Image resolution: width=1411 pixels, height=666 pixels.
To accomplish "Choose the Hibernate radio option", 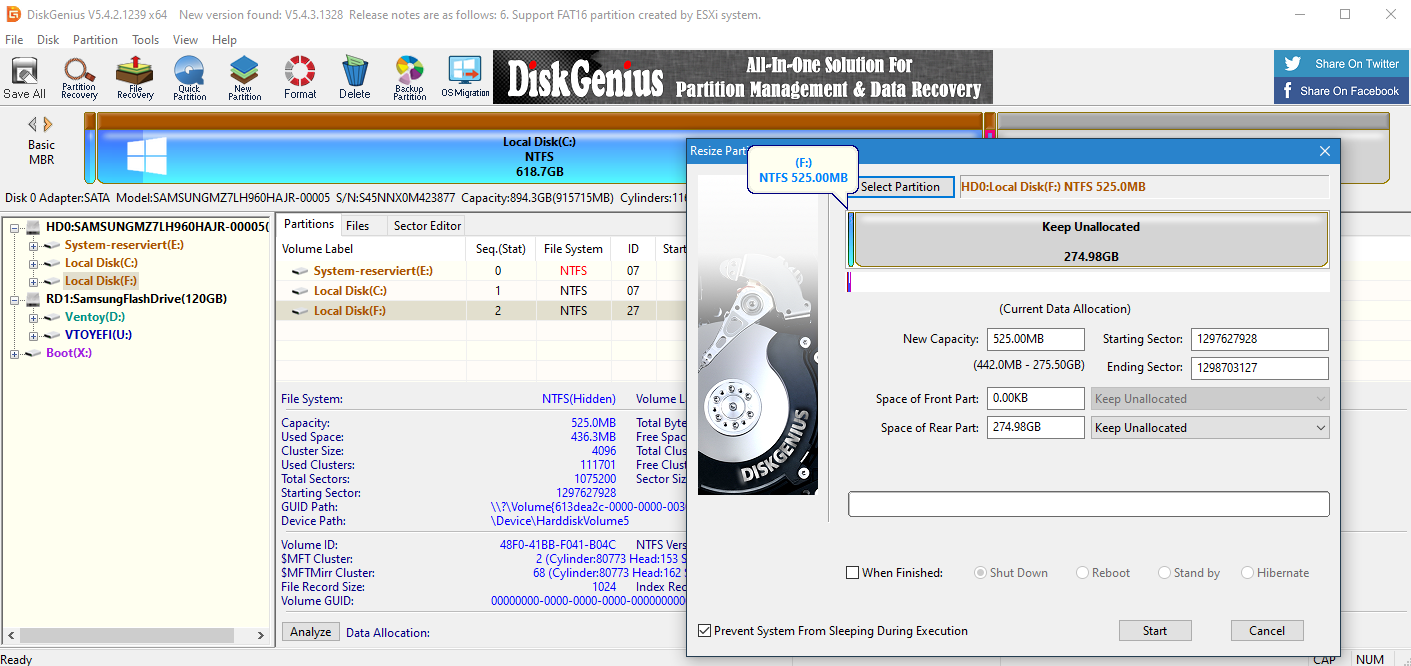I will click(x=1247, y=573).
